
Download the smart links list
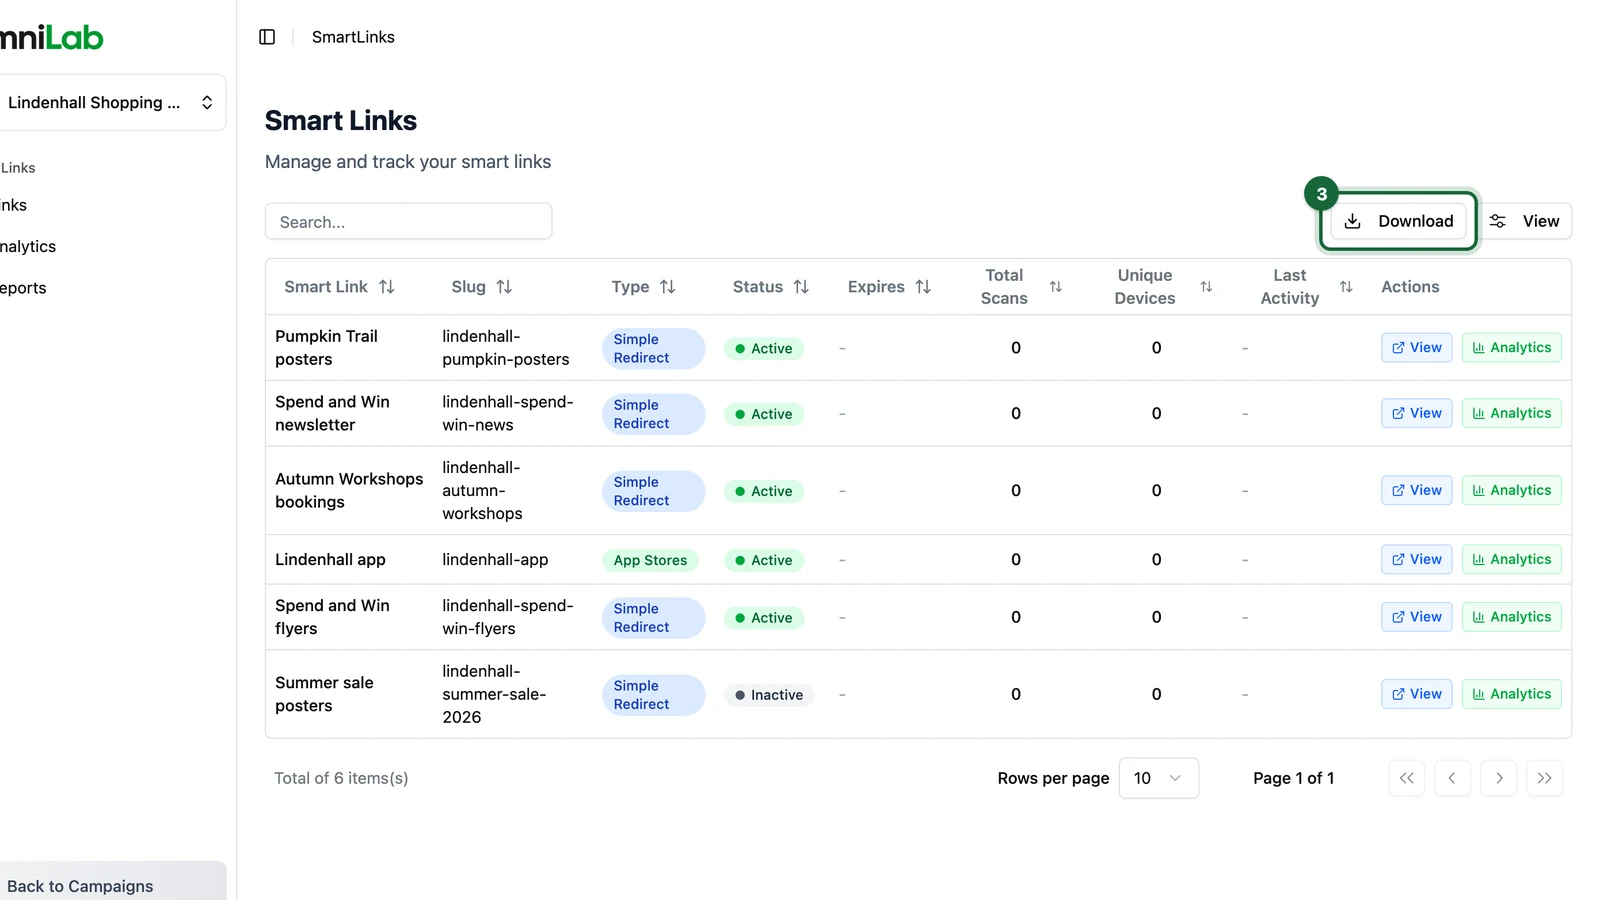pos(1398,221)
